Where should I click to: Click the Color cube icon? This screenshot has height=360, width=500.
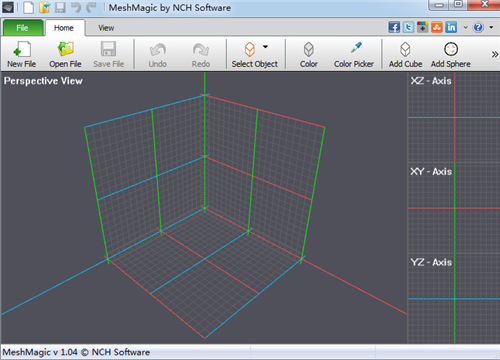click(309, 50)
